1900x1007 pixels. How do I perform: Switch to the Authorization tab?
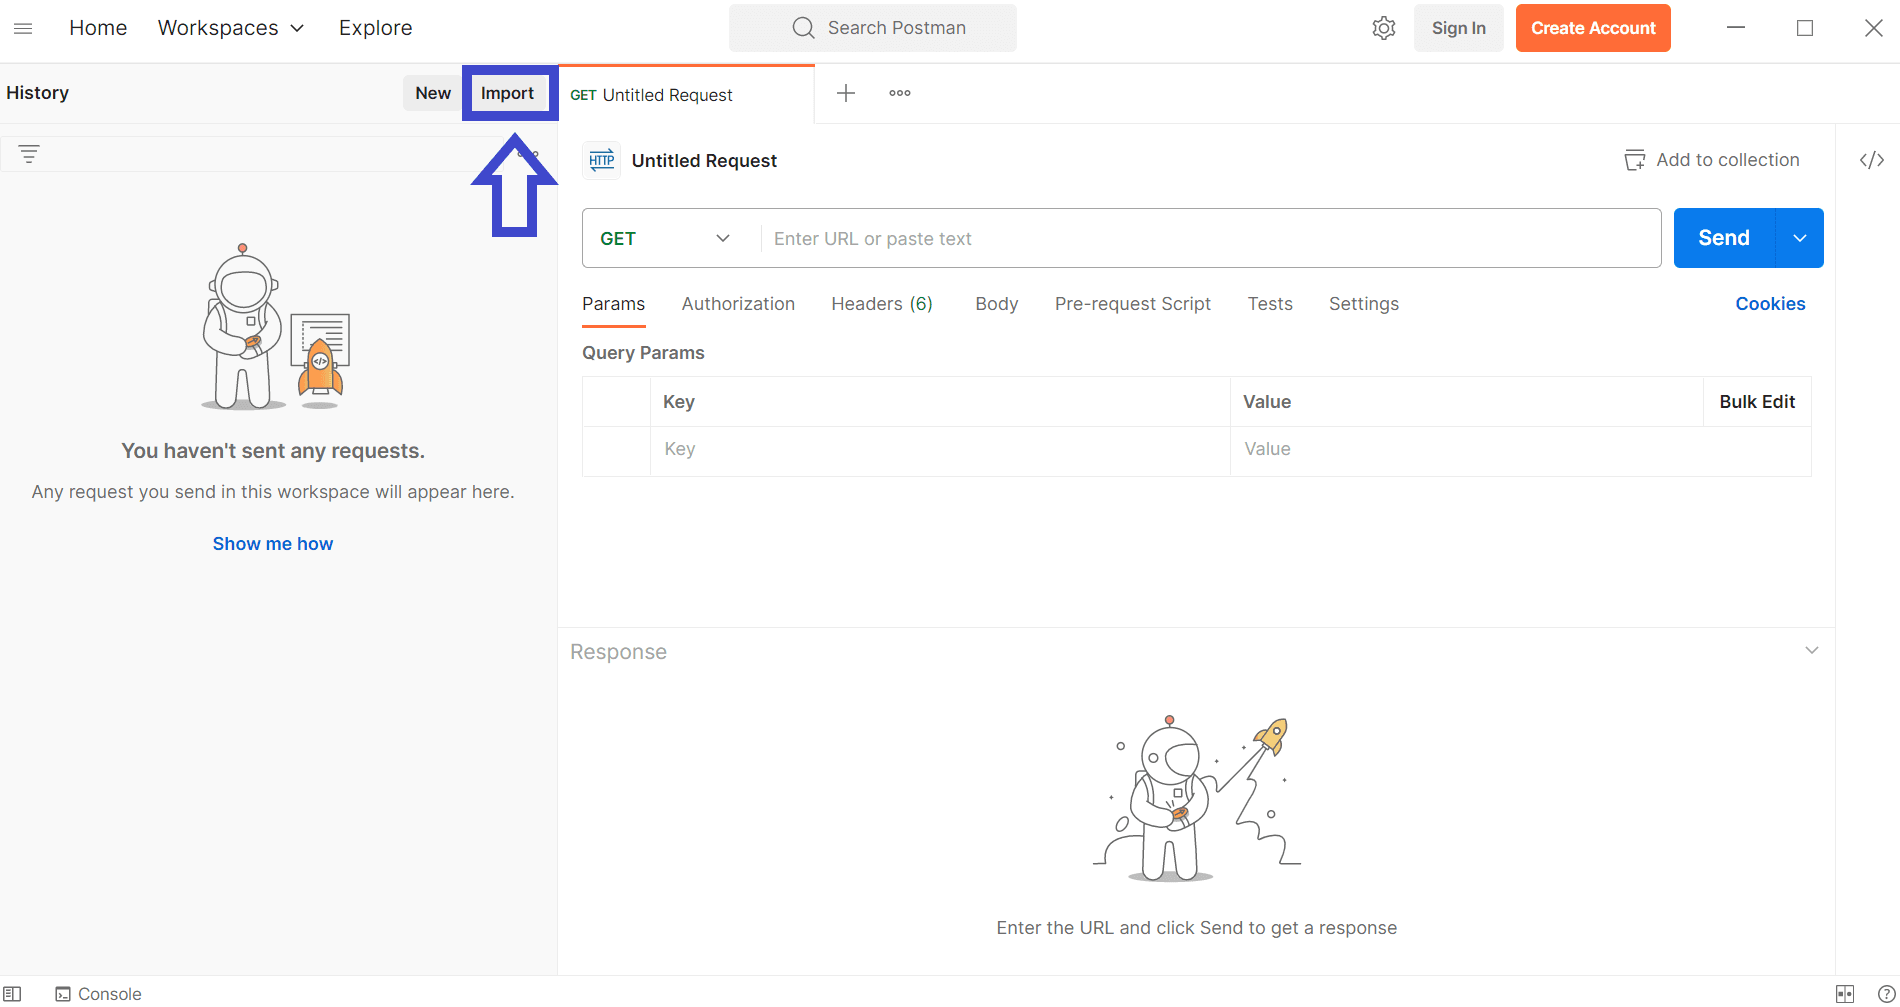[x=738, y=304]
